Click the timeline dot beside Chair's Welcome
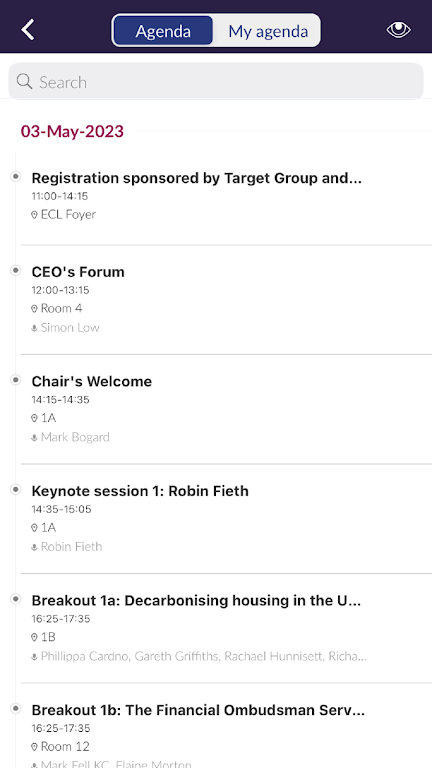Viewport: 432px width, 768px height. click(x=16, y=380)
